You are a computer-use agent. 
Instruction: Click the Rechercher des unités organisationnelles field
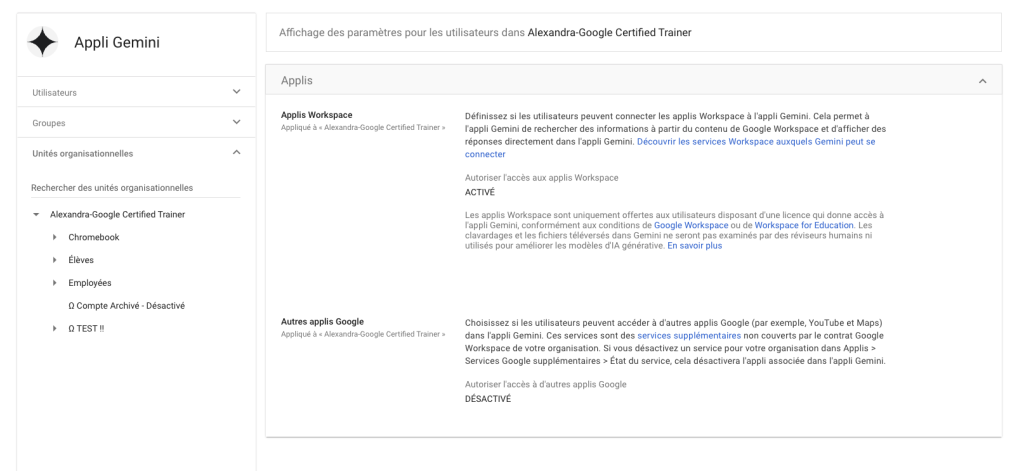point(135,187)
